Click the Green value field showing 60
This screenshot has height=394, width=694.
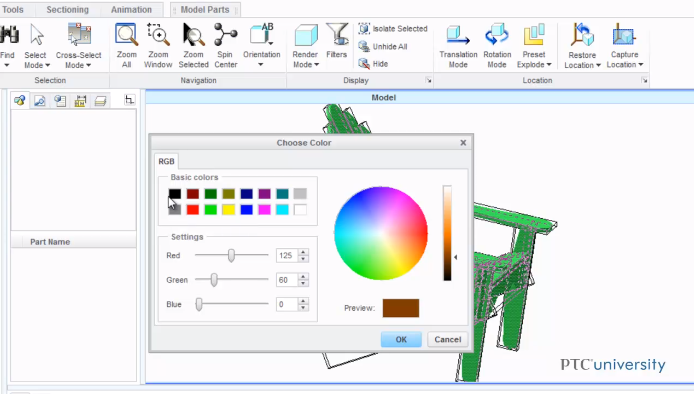[x=287, y=280]
